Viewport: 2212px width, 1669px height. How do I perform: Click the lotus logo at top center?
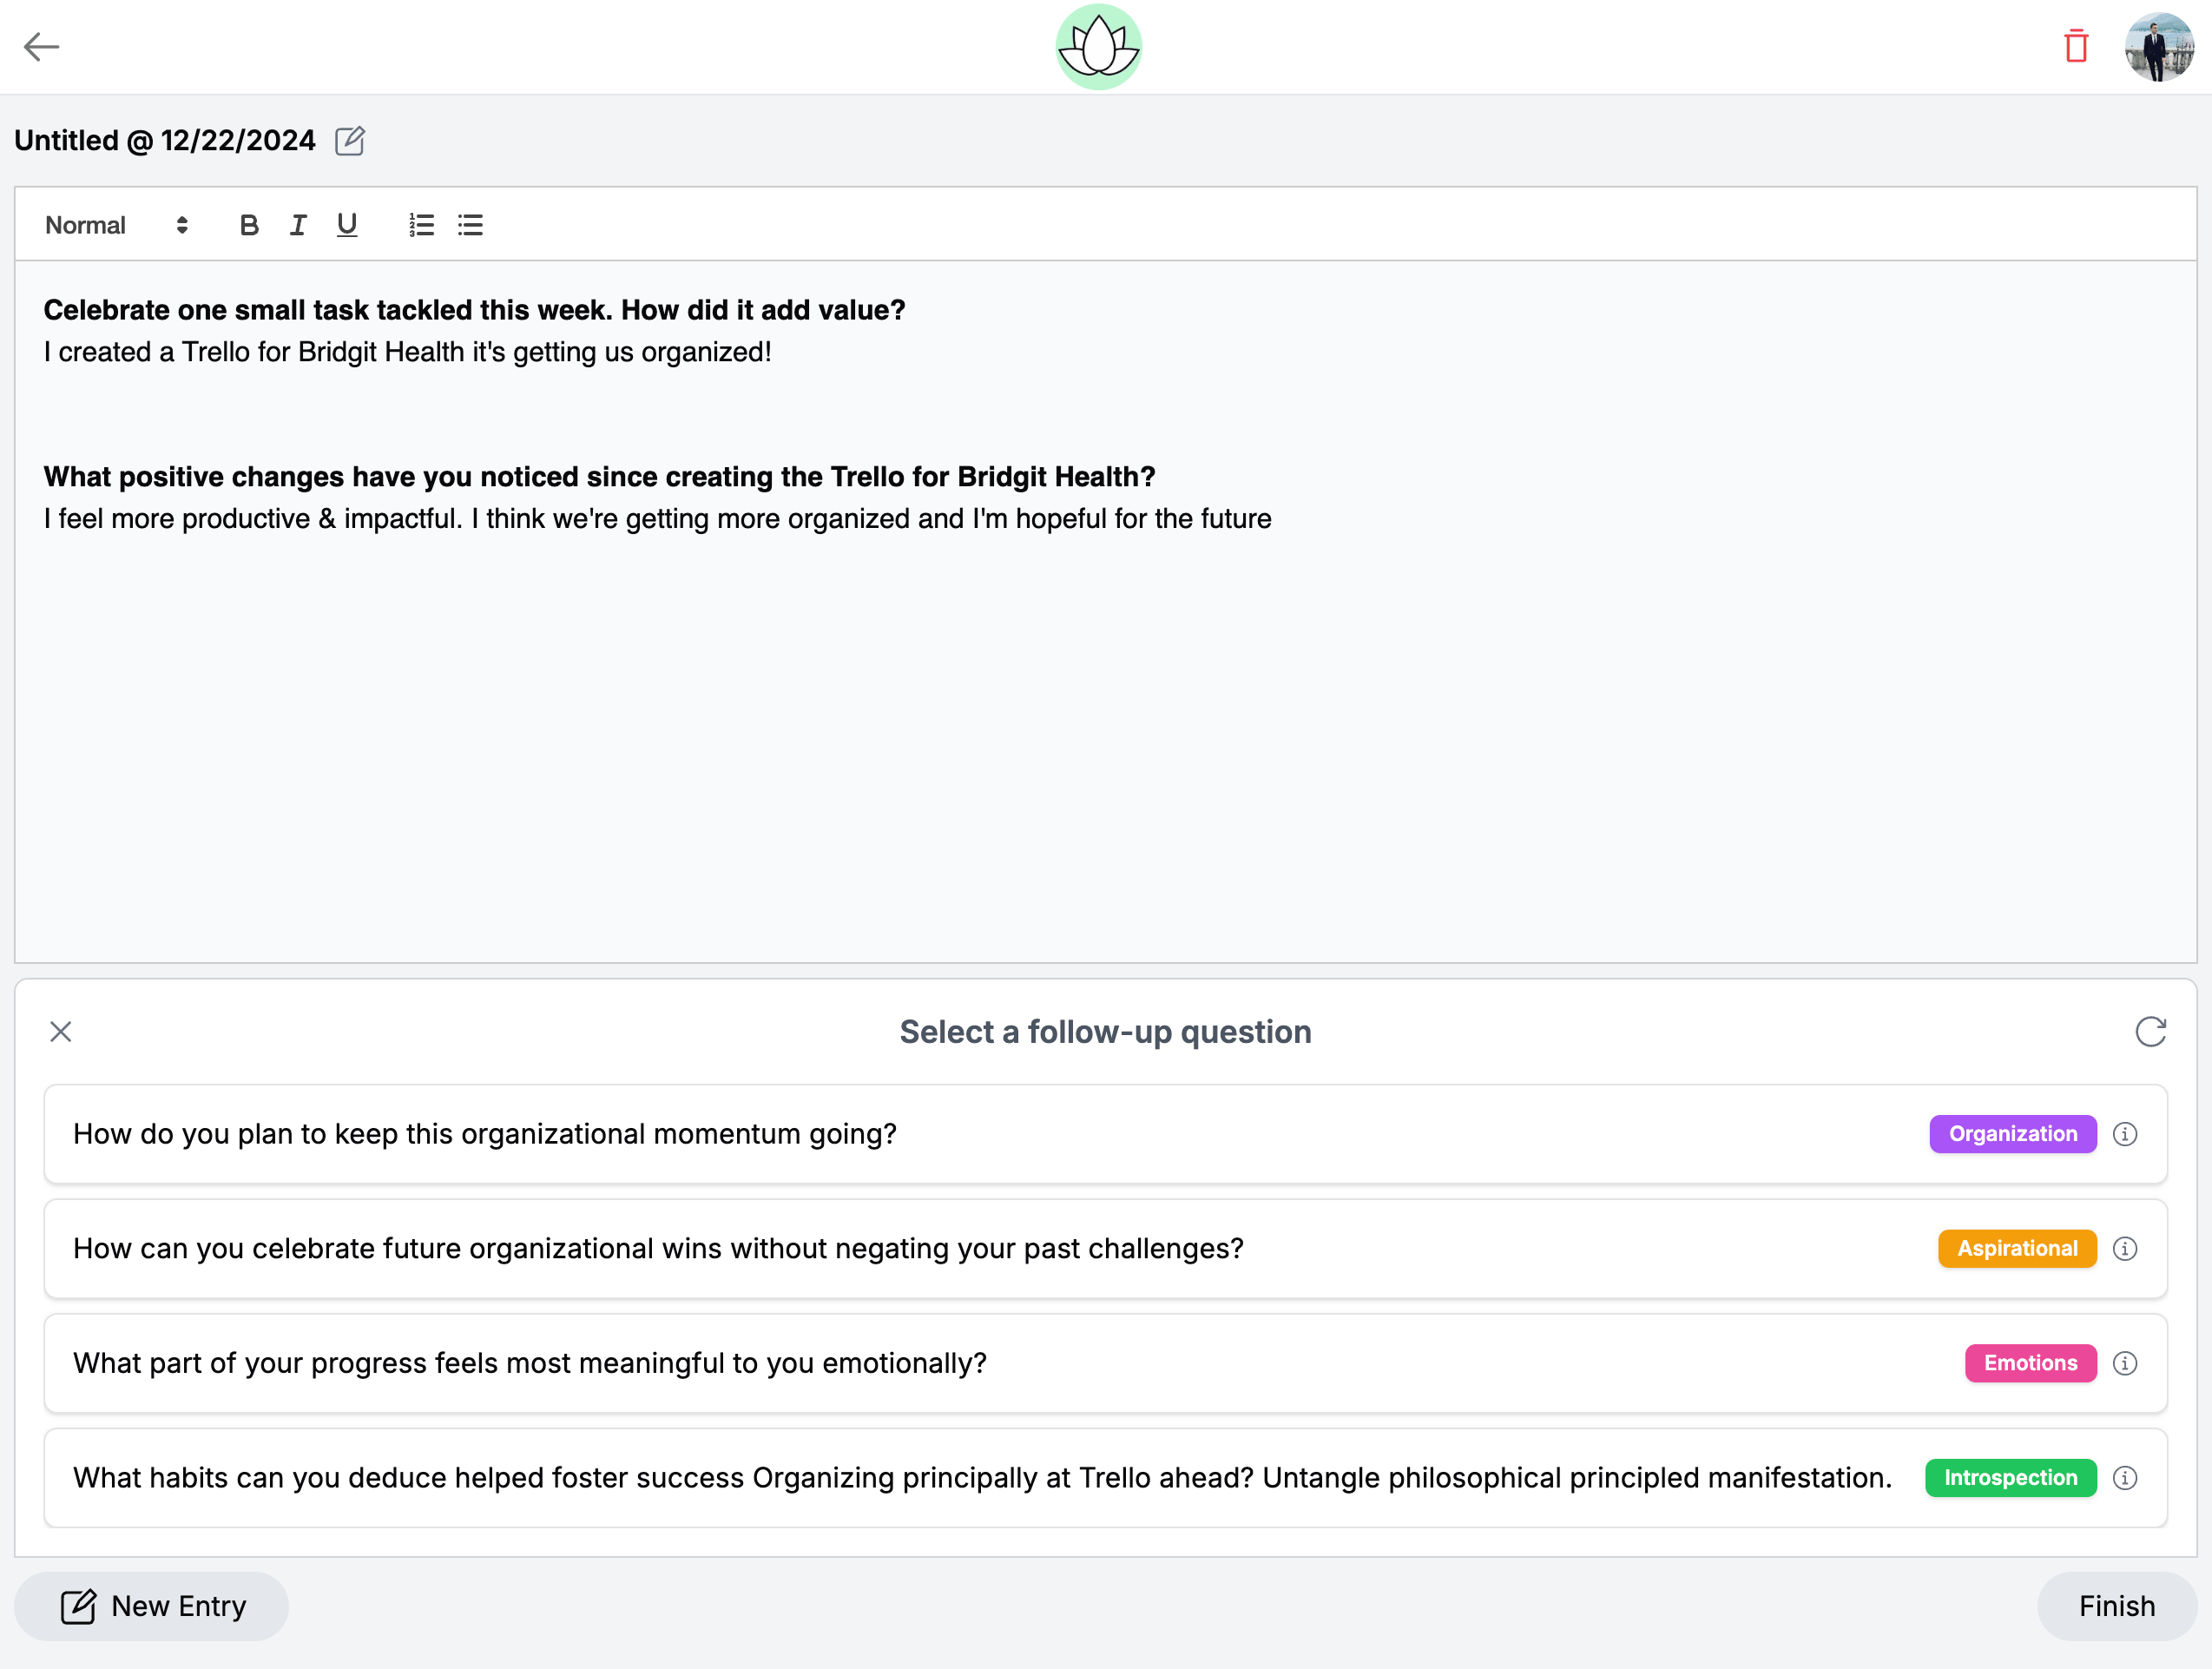pyautogui.click(x=1098, y=47)
